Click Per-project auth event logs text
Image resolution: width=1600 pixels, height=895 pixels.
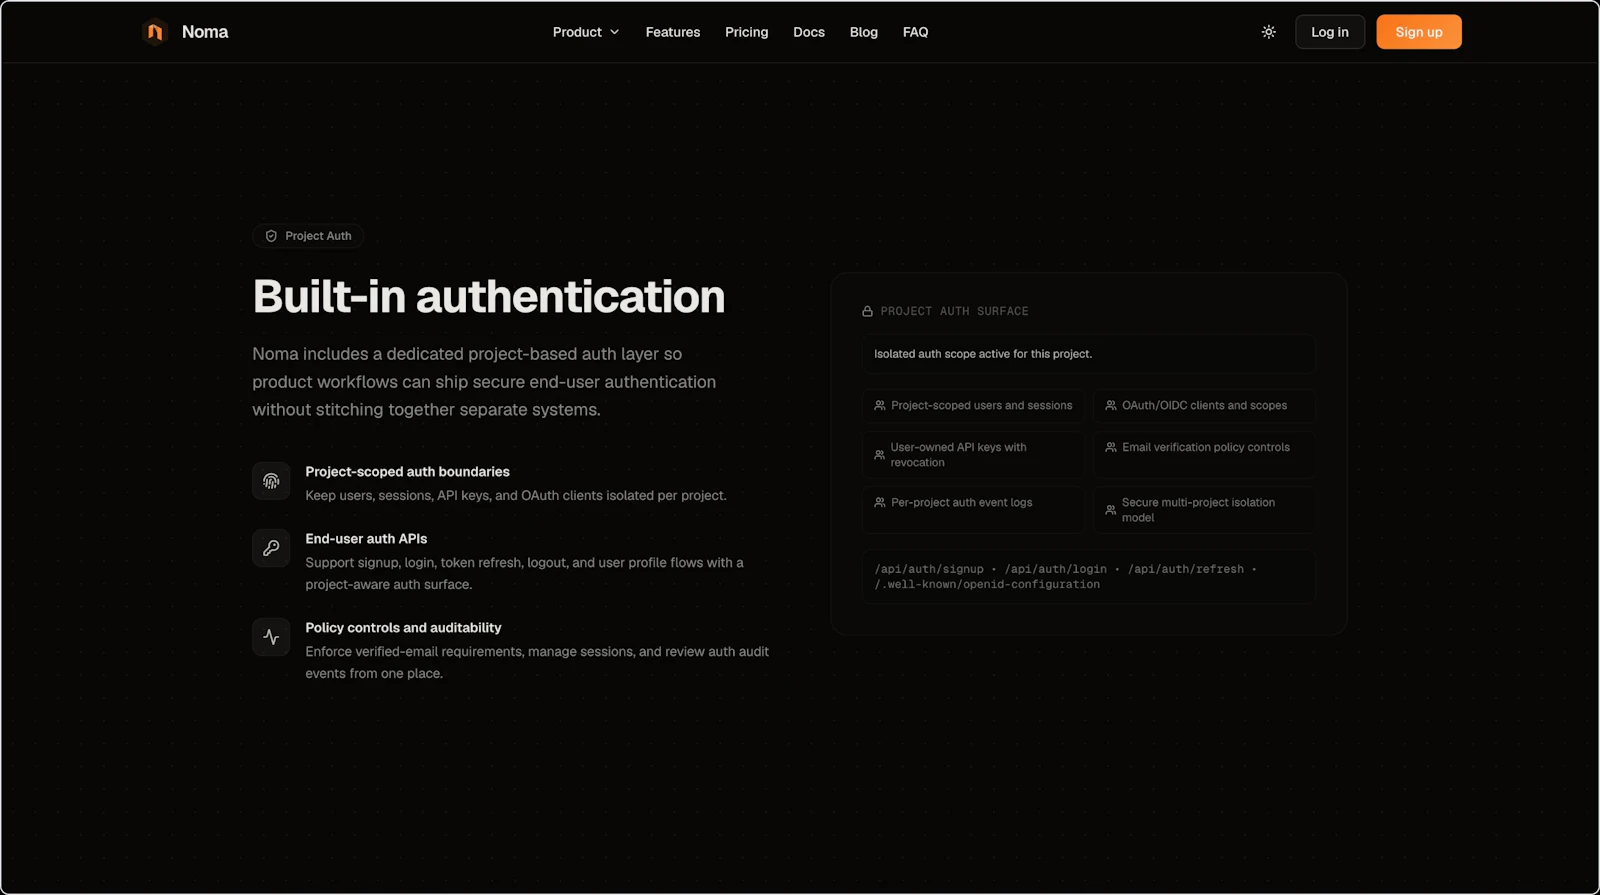coord(961,502)
